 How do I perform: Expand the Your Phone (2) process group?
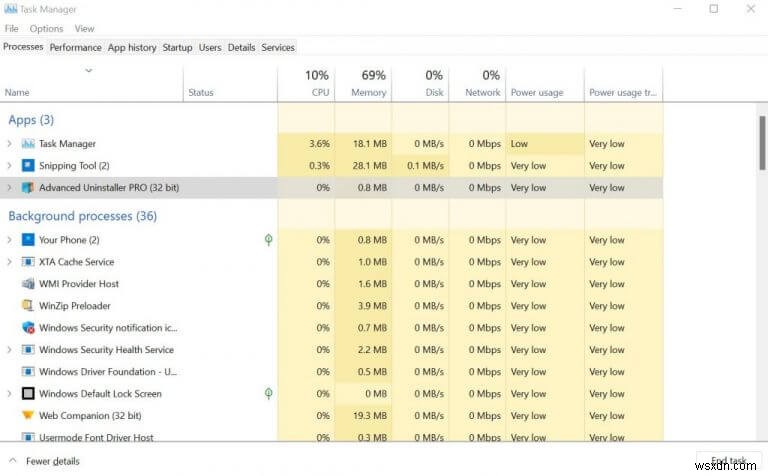[x=9, y=240]
